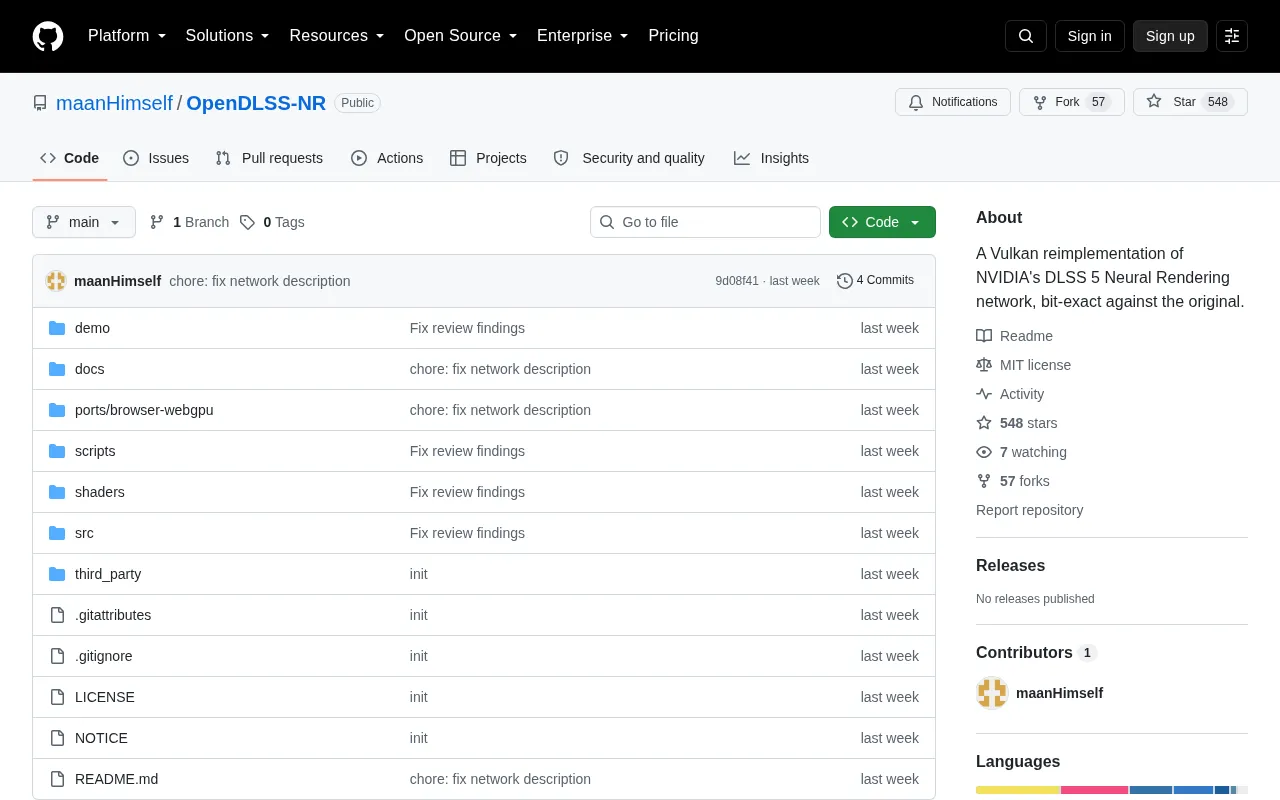The height and width of the screenshot is (800, 1280).
Task: Click the Tags tag icon
Action: coord(247,222)
